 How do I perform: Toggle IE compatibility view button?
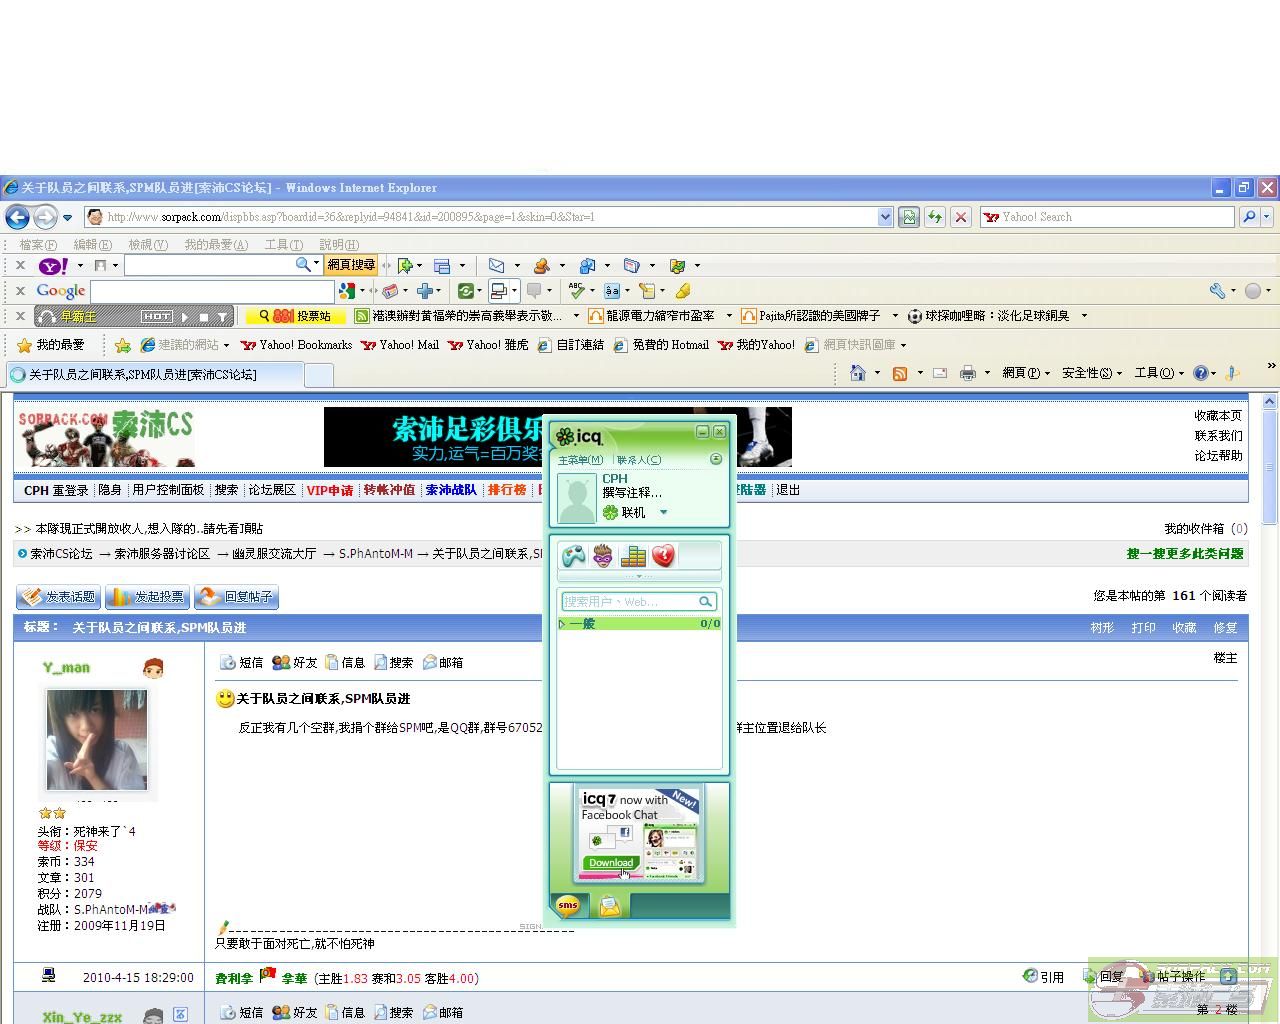pos(908,217)
